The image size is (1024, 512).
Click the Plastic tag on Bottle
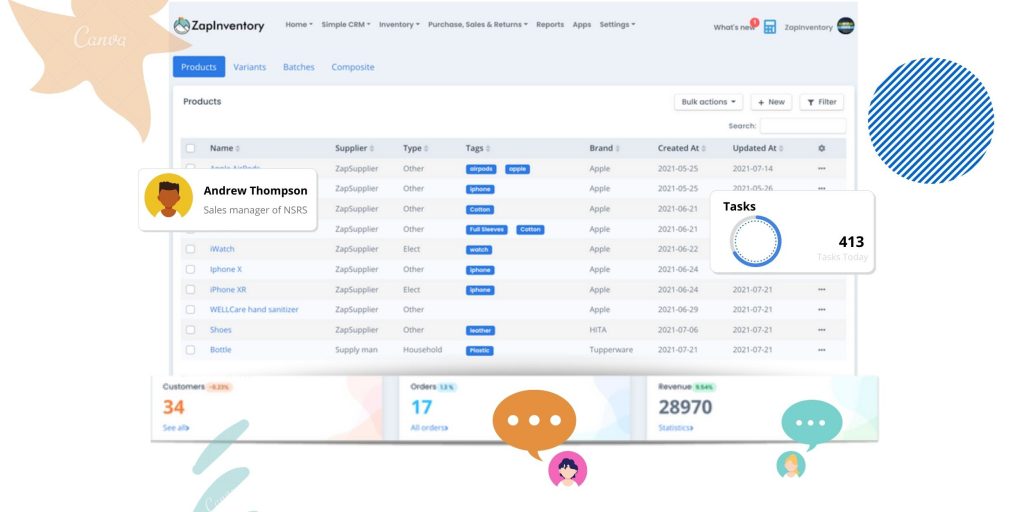pyautogui.click(x=479, y=351)
